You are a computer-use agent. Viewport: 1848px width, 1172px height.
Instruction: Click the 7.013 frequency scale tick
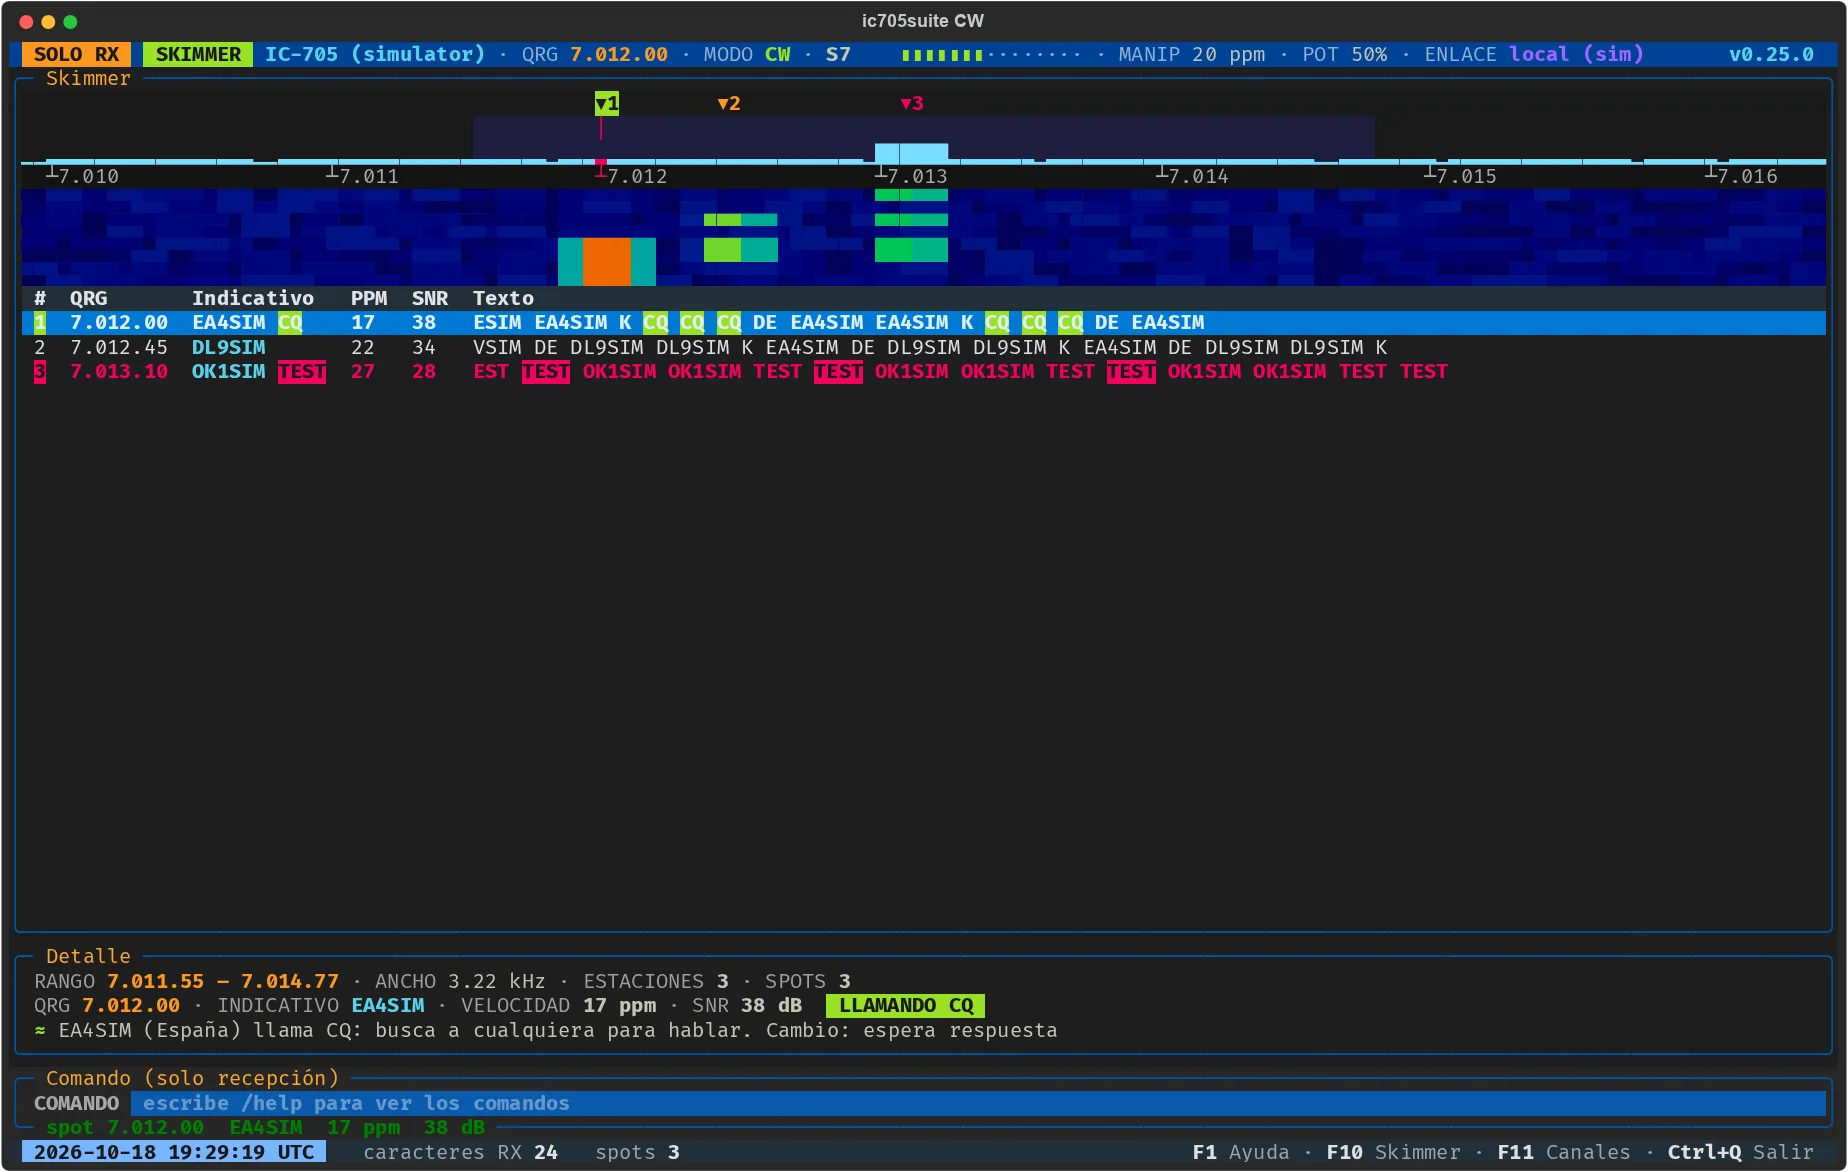[911, 175]
